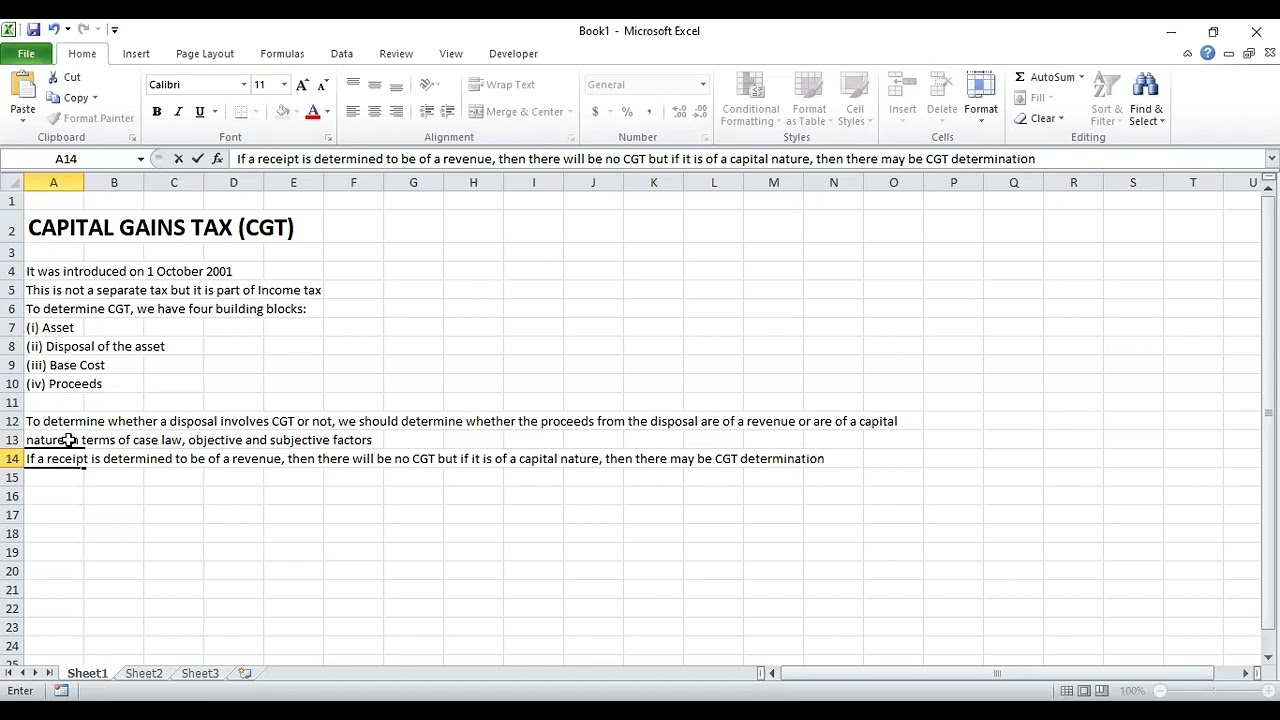Decrease font size with Shrink Font icon
The height and width of the screenshot is (720, 1280).
tap(323, 85)
